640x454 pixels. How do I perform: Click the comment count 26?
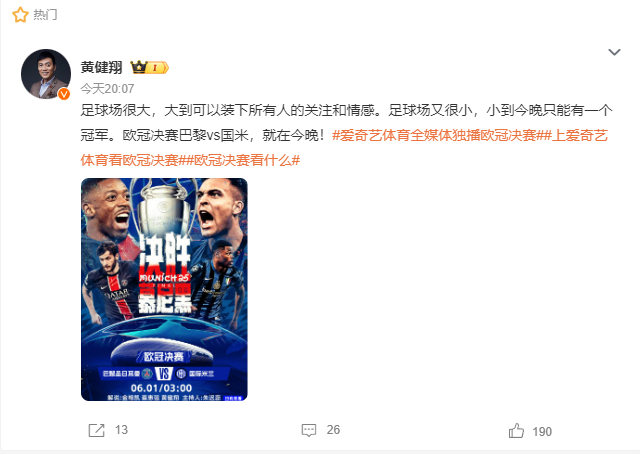tap(333, 430)
